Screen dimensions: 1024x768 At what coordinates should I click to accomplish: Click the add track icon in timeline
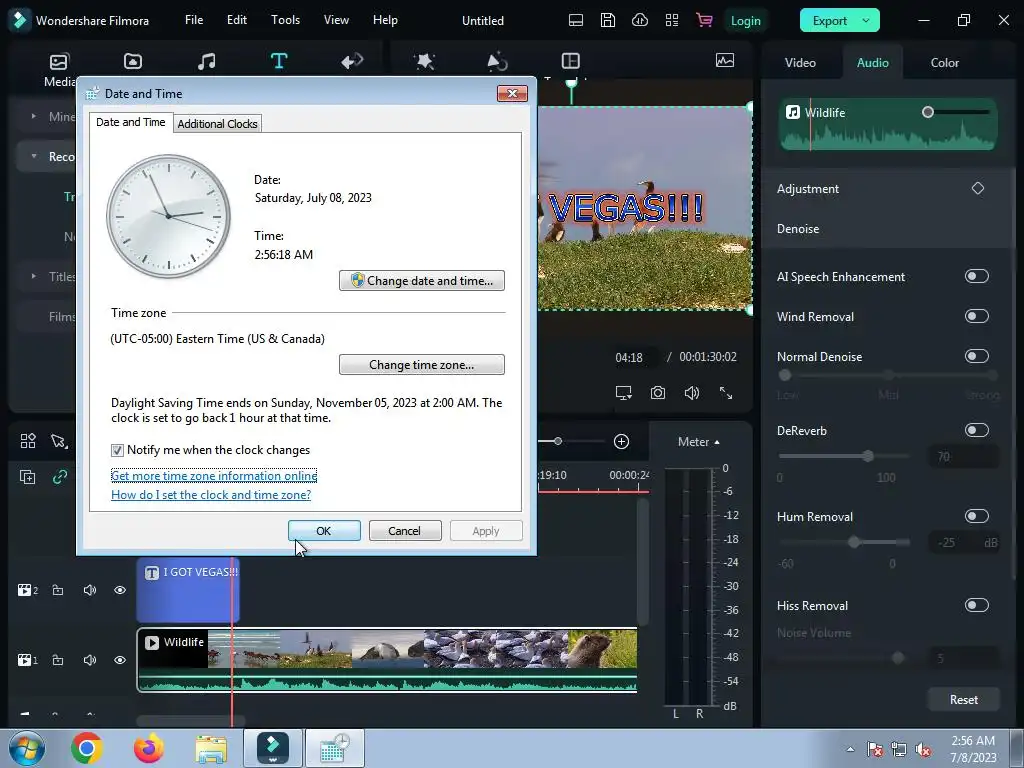[x=27, y=477]
